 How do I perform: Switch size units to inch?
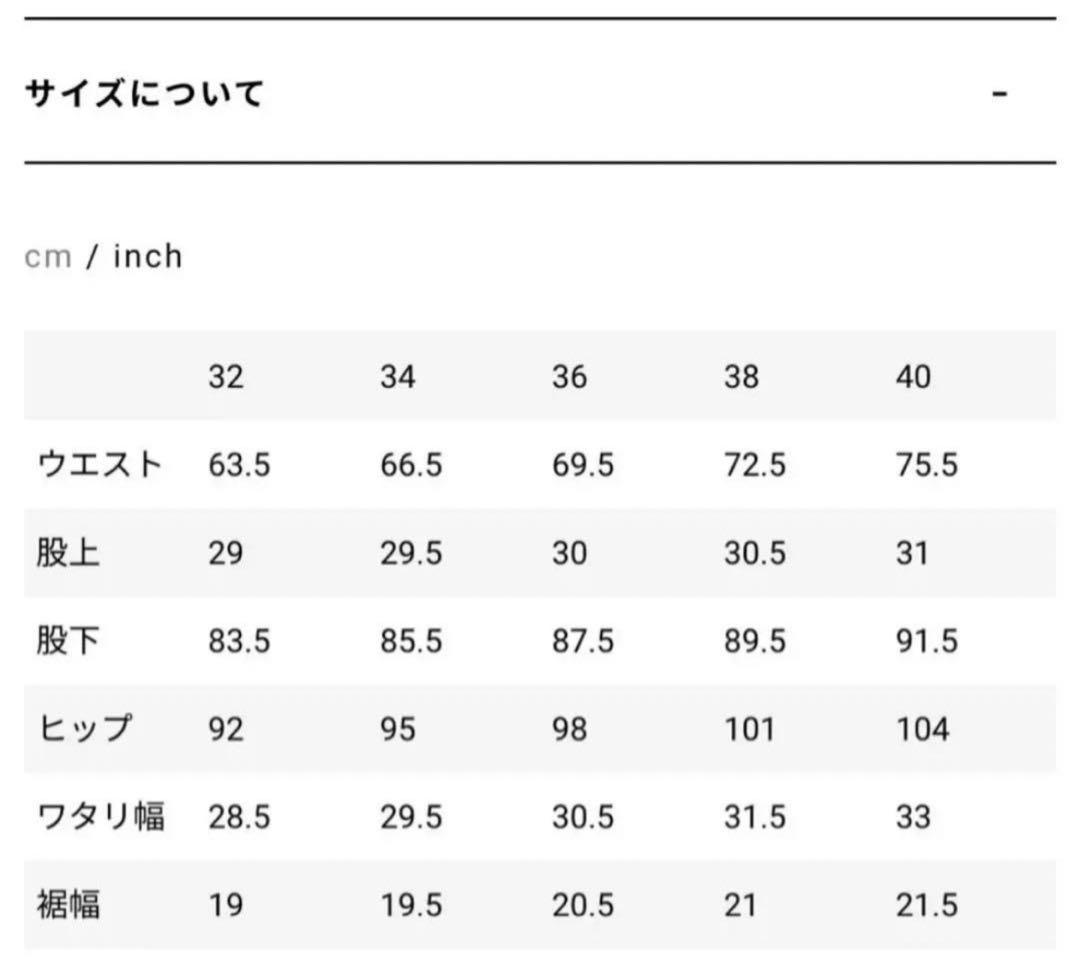coord(148,256)
